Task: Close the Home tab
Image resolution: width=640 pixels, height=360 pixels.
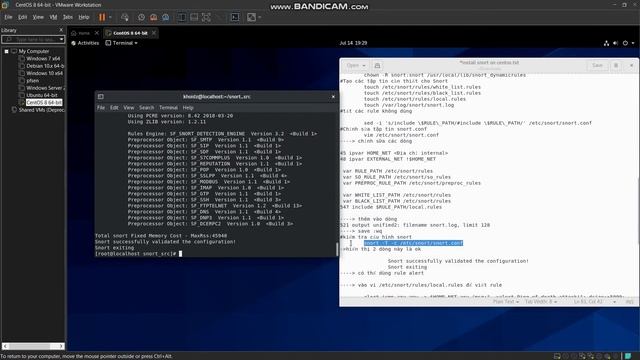Action: (x=97, y=33)
